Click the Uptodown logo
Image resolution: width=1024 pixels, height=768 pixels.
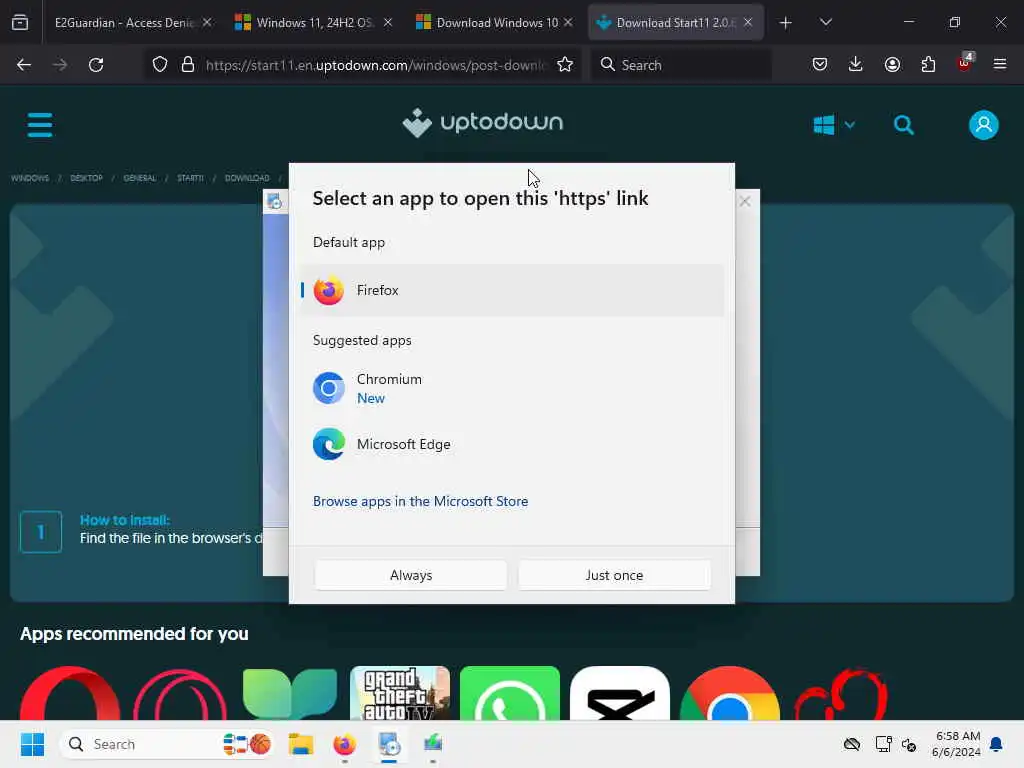[x=483, y=123]
